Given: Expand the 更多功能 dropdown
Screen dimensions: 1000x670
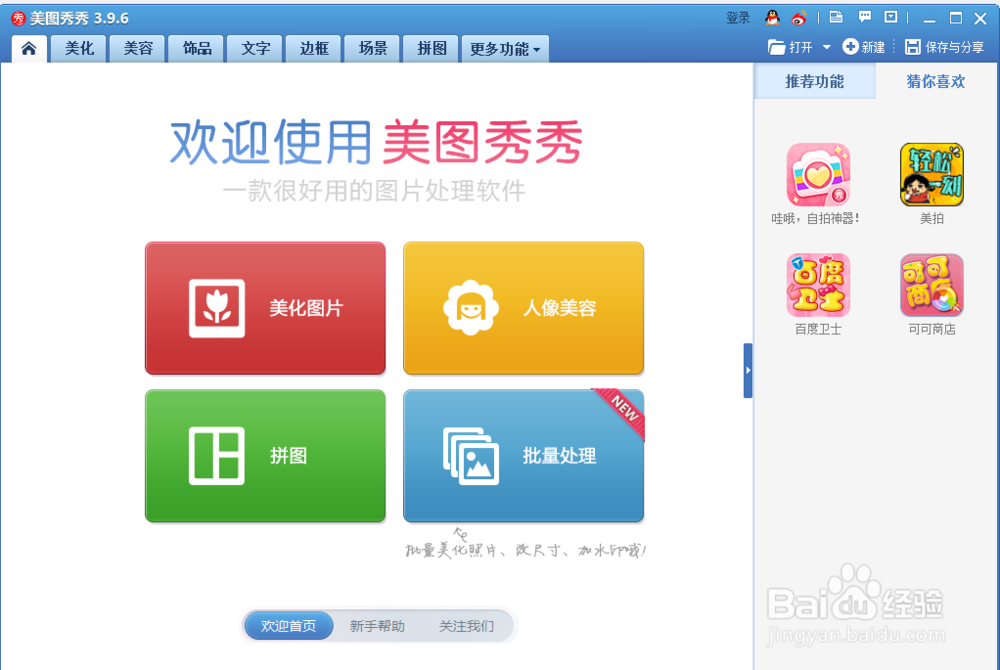Looking at the screenshot, I should point(505,48).
